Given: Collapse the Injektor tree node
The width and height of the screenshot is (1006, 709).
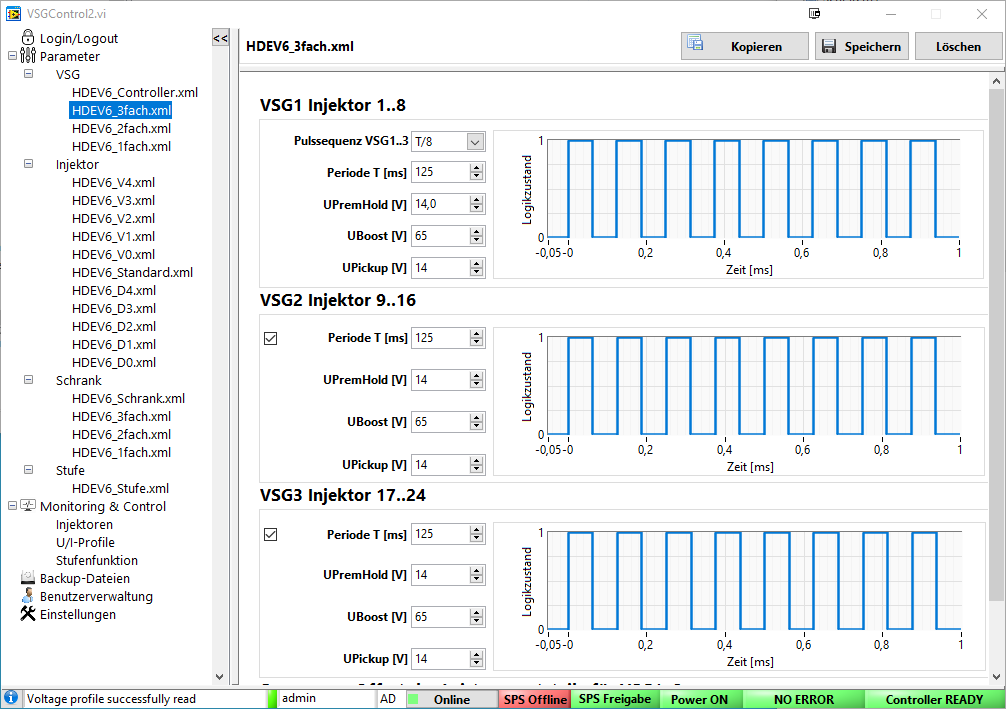Looking at the screenshot, I should (x=28, y=164).
